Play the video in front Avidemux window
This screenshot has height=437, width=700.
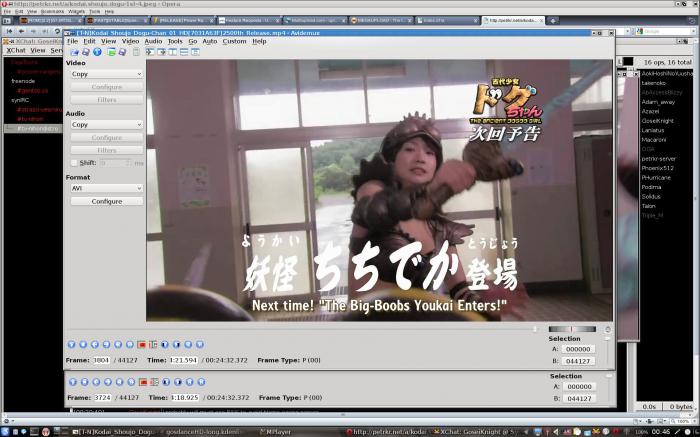71,345
